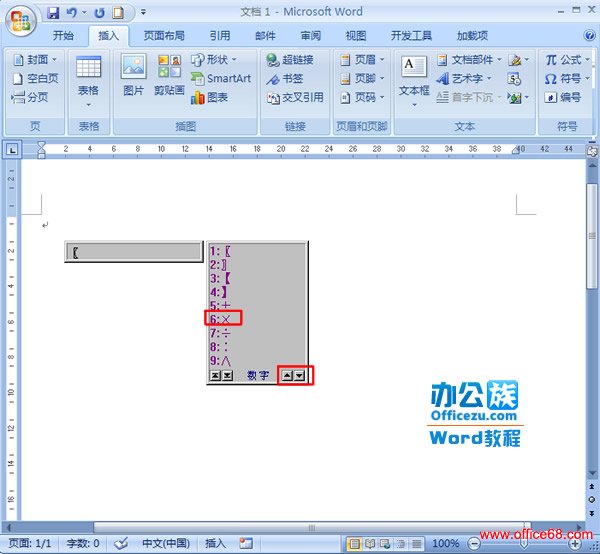This screenshot has width=600, height=554.
Task: Switch to the 开始 tab
Action: (x=63, y=36)
